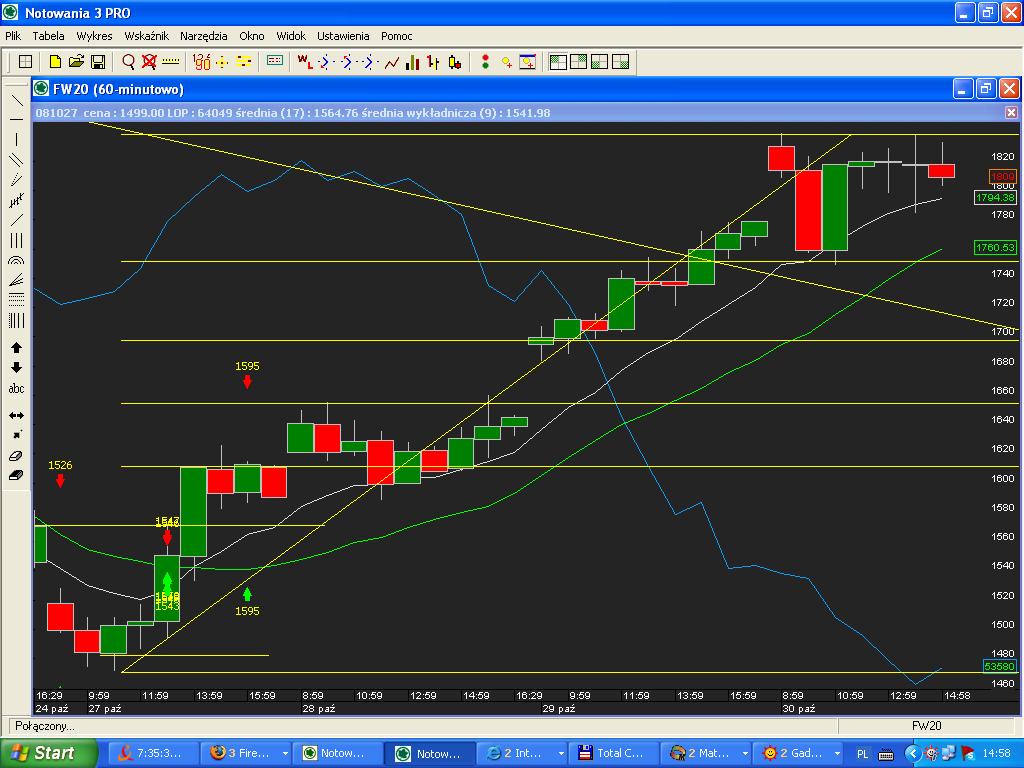Click the yellow ruler scale icon
Screen dimensions: 1024x768
[170, 62]
